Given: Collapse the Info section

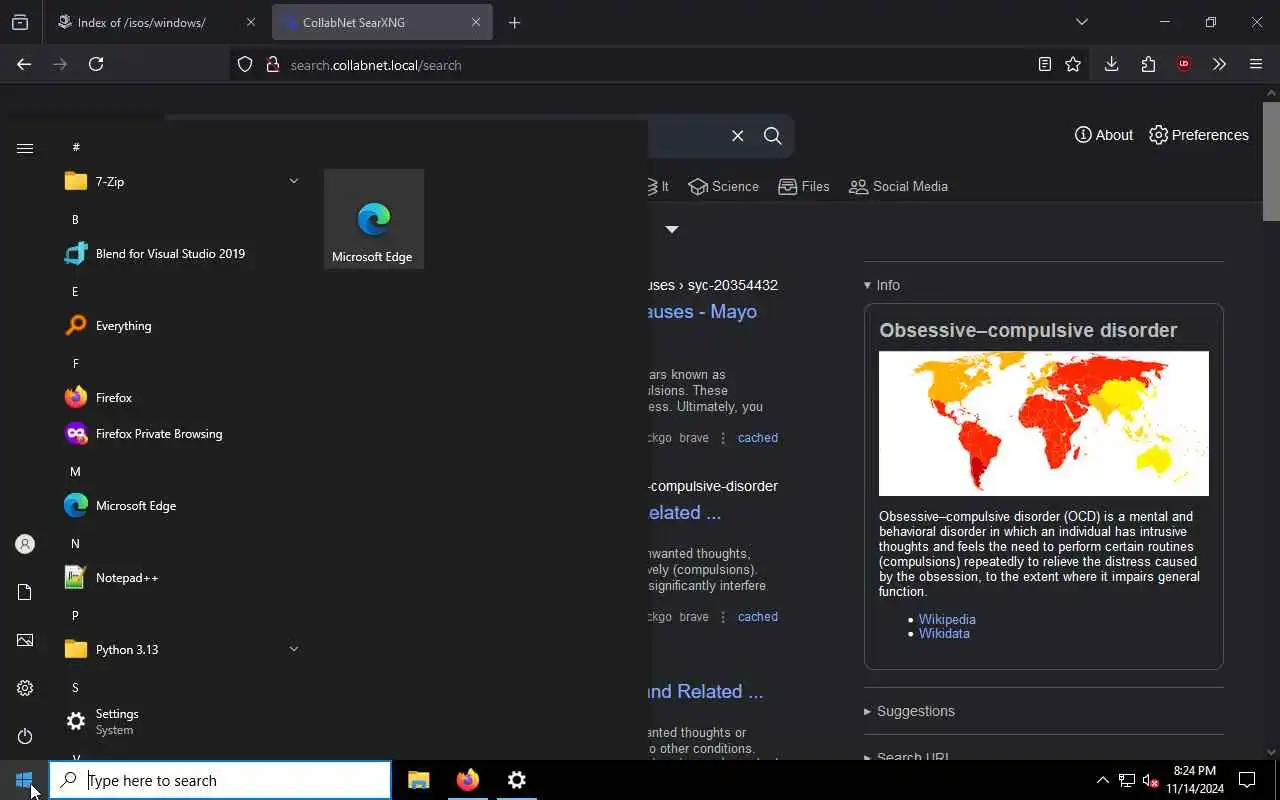Looking at the screenshot, I should pos(882,285).
